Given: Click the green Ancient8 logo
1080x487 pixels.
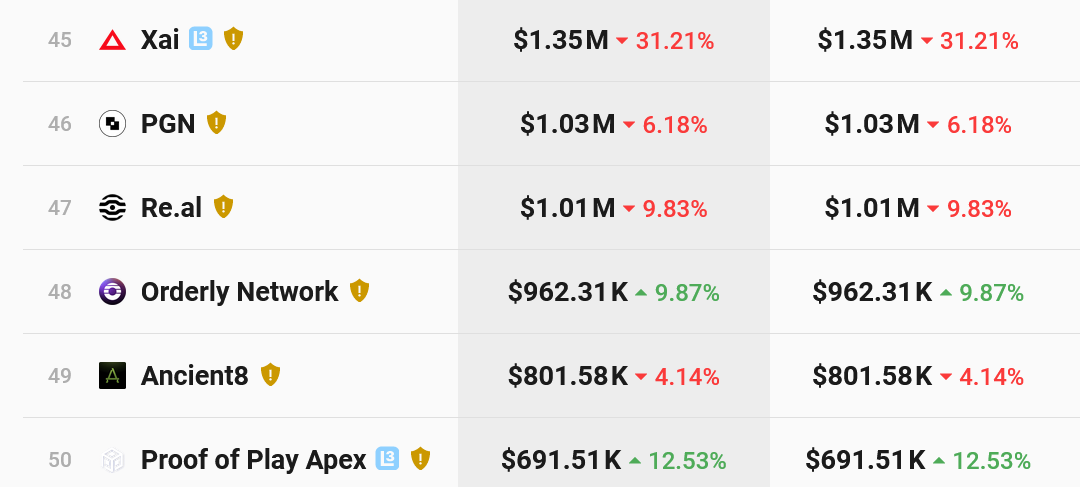Looking at the screenshot, I should 112,376.
